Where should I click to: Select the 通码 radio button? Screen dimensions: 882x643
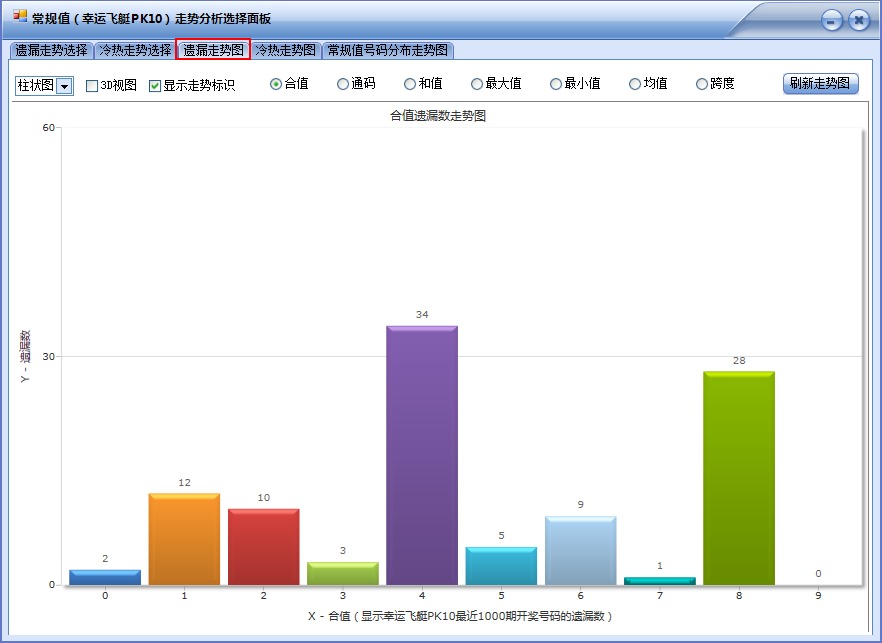pyautogui.click(x=344, y=83)
